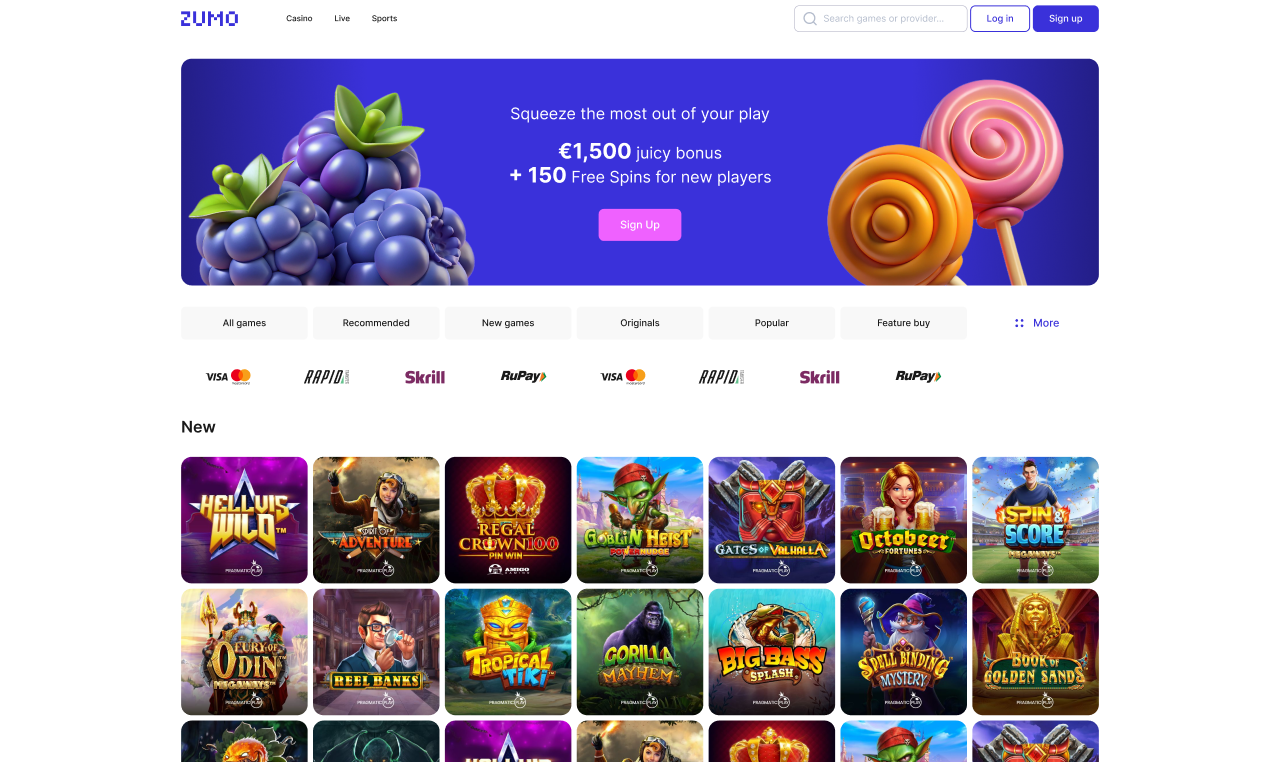1280x762 pixels.
Task: Select the first Visa Mastercard logo
Action: (228, 377)
